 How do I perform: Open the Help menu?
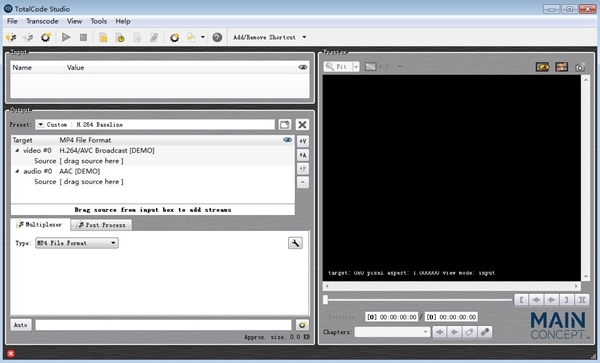(123, 21)
